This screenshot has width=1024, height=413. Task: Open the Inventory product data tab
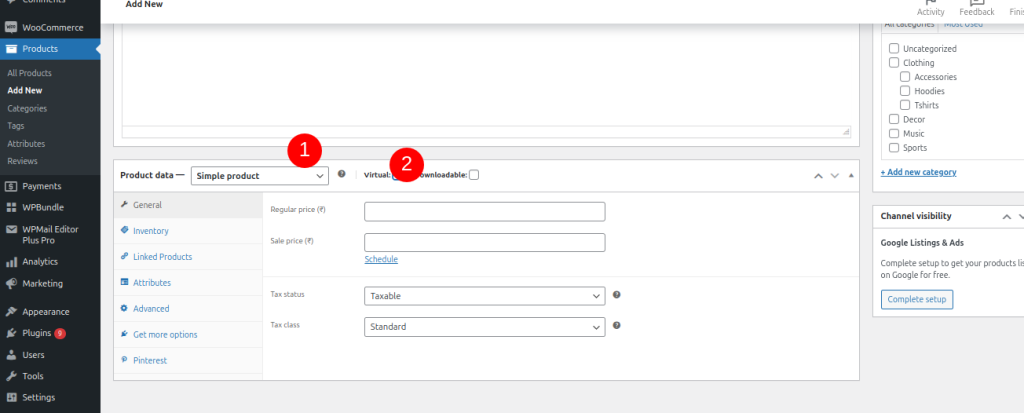(x=188, y=231)
